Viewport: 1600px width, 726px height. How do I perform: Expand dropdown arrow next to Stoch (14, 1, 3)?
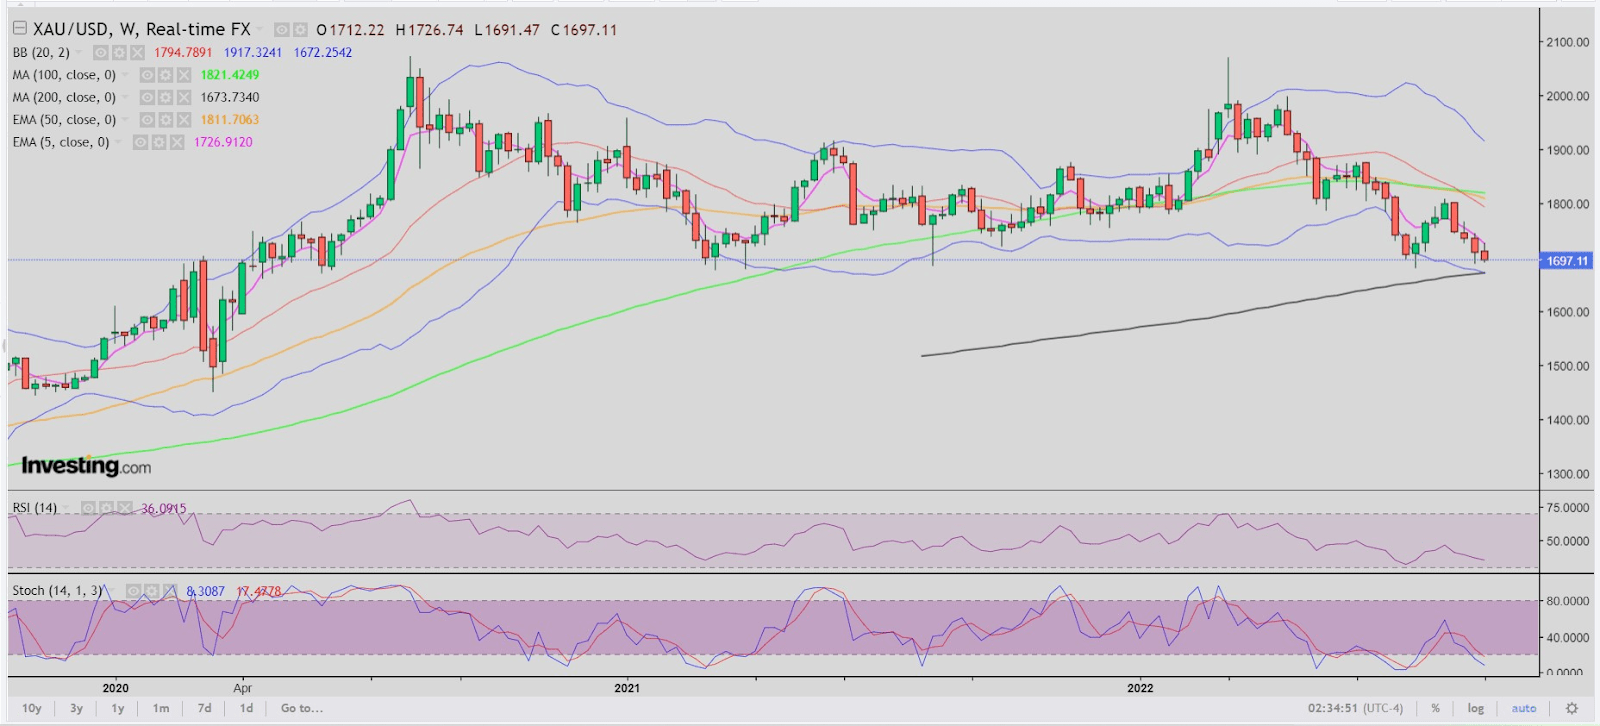(x=113, y=591)
